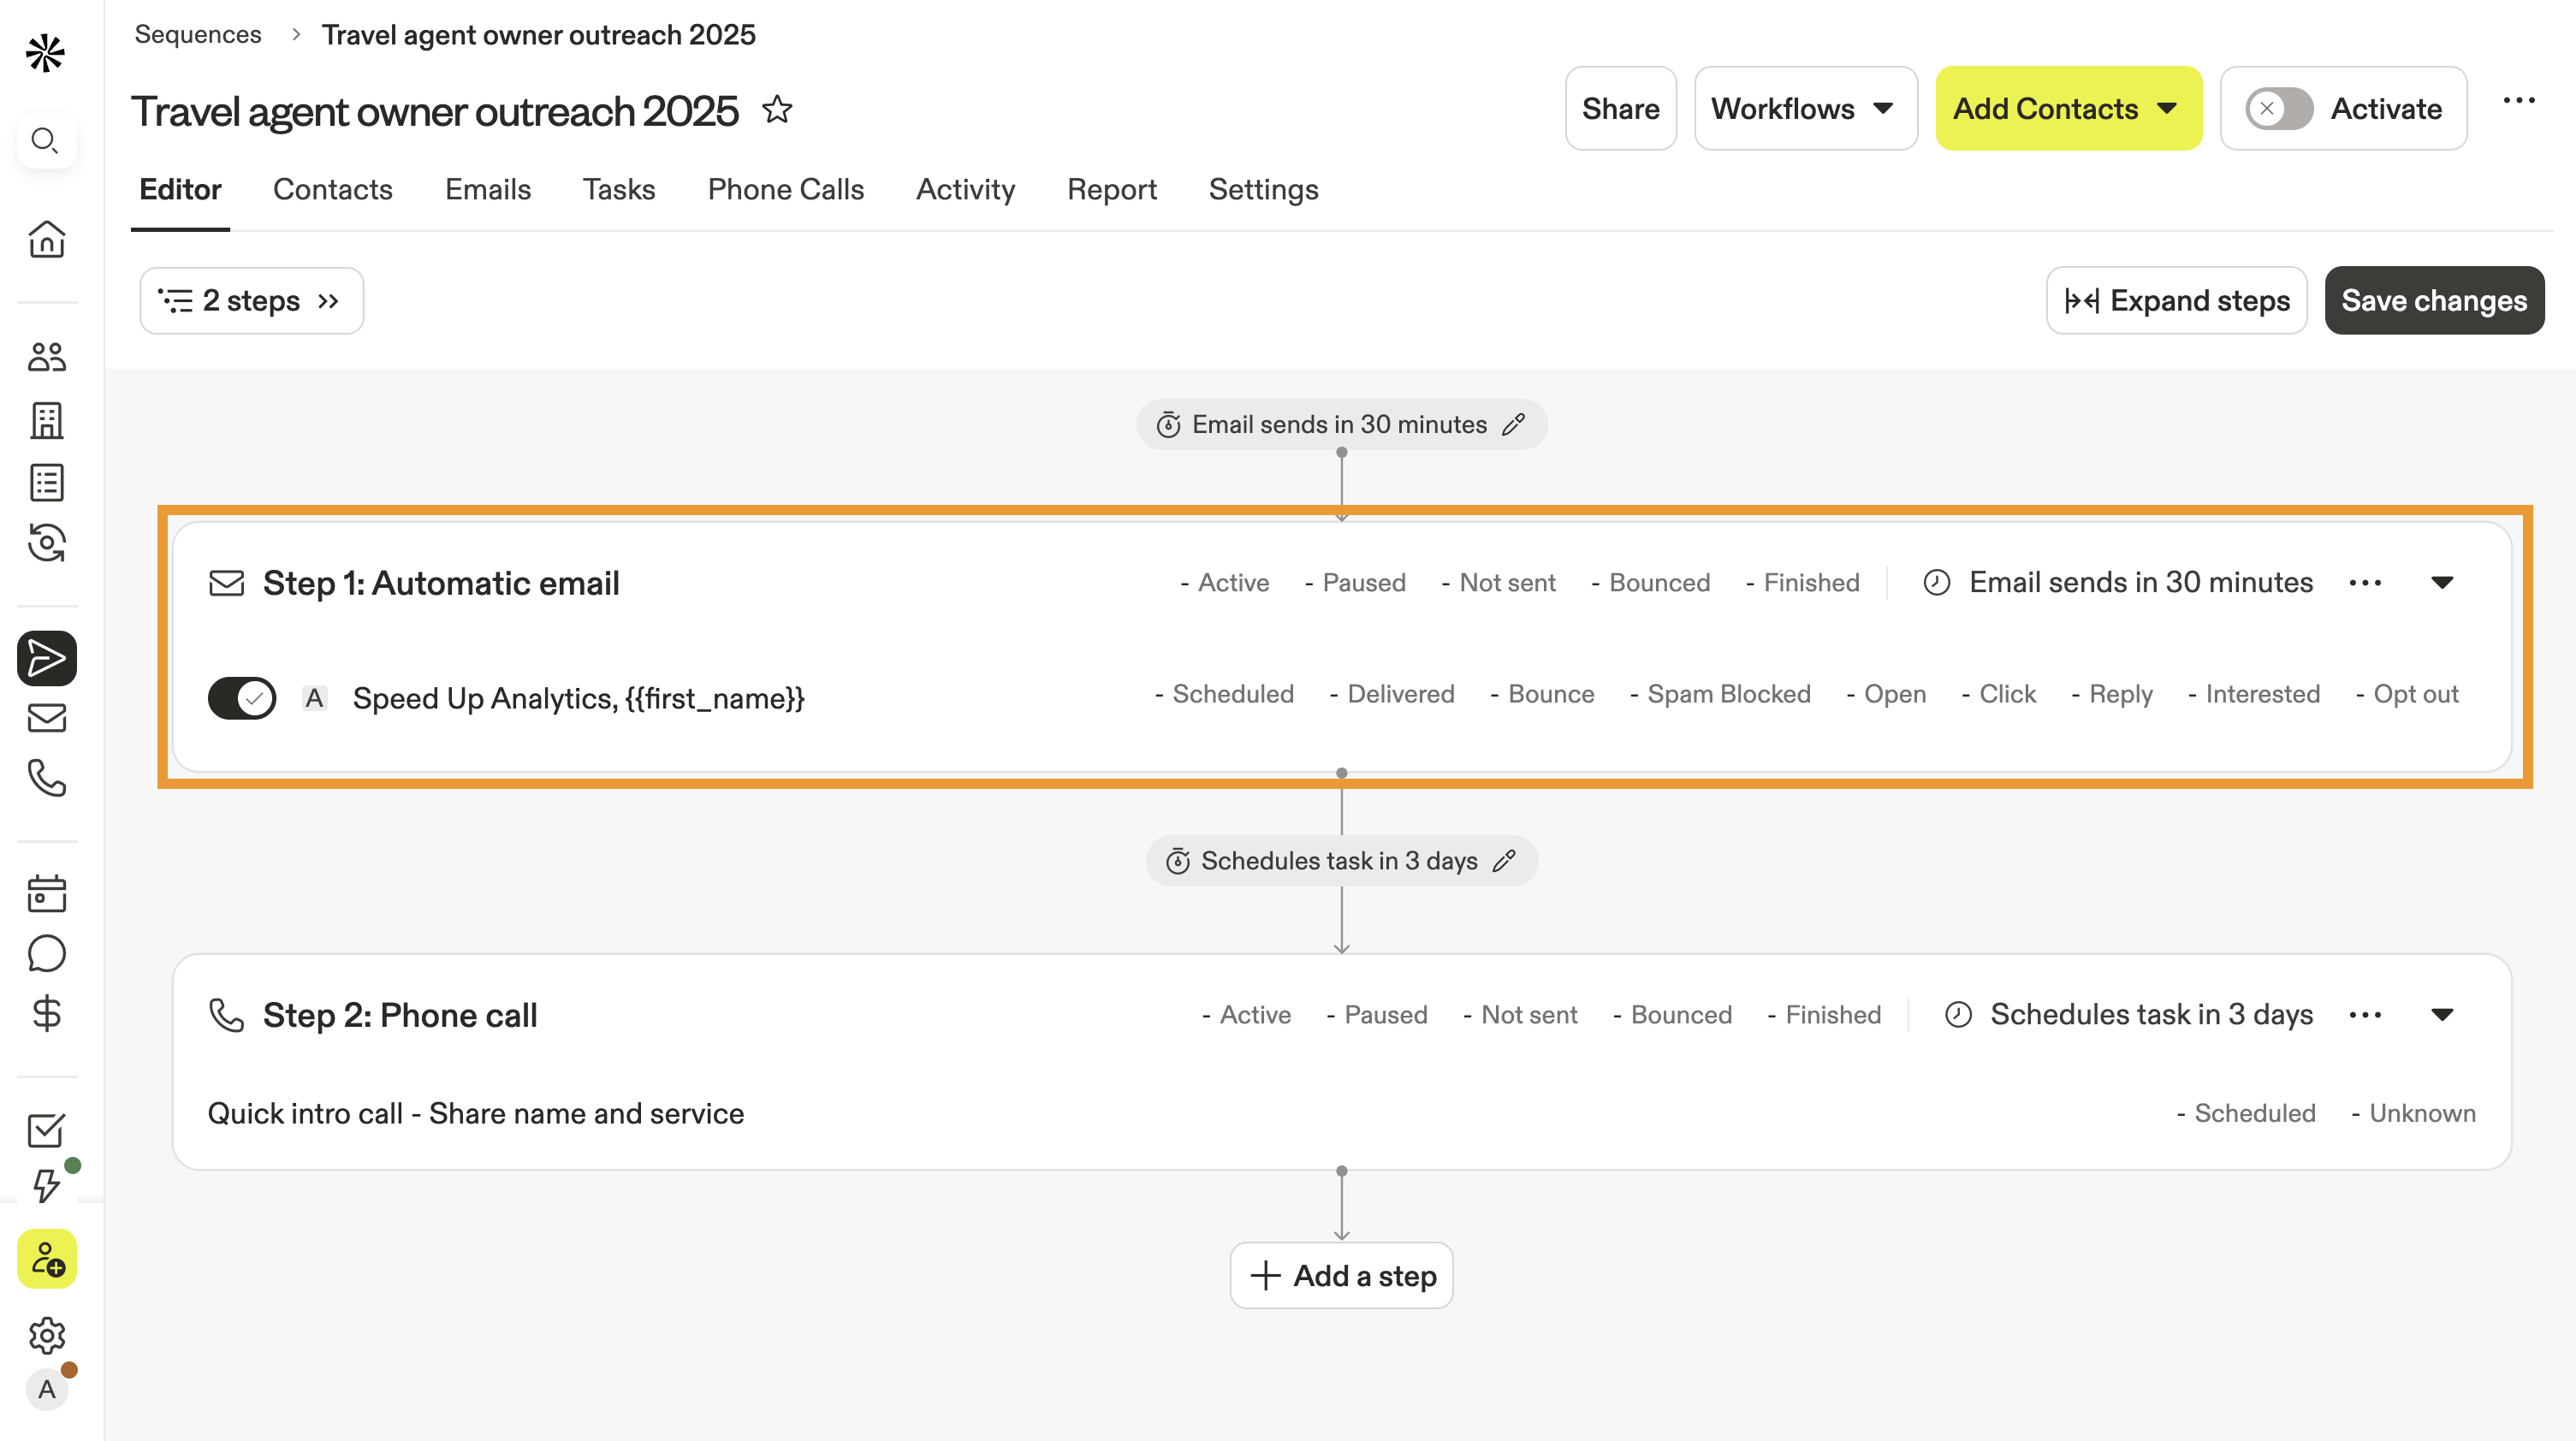This screenshot has width=2576, height=1441.
Task: Toggle the Activate sequence switch
Action: point(2278,109)
